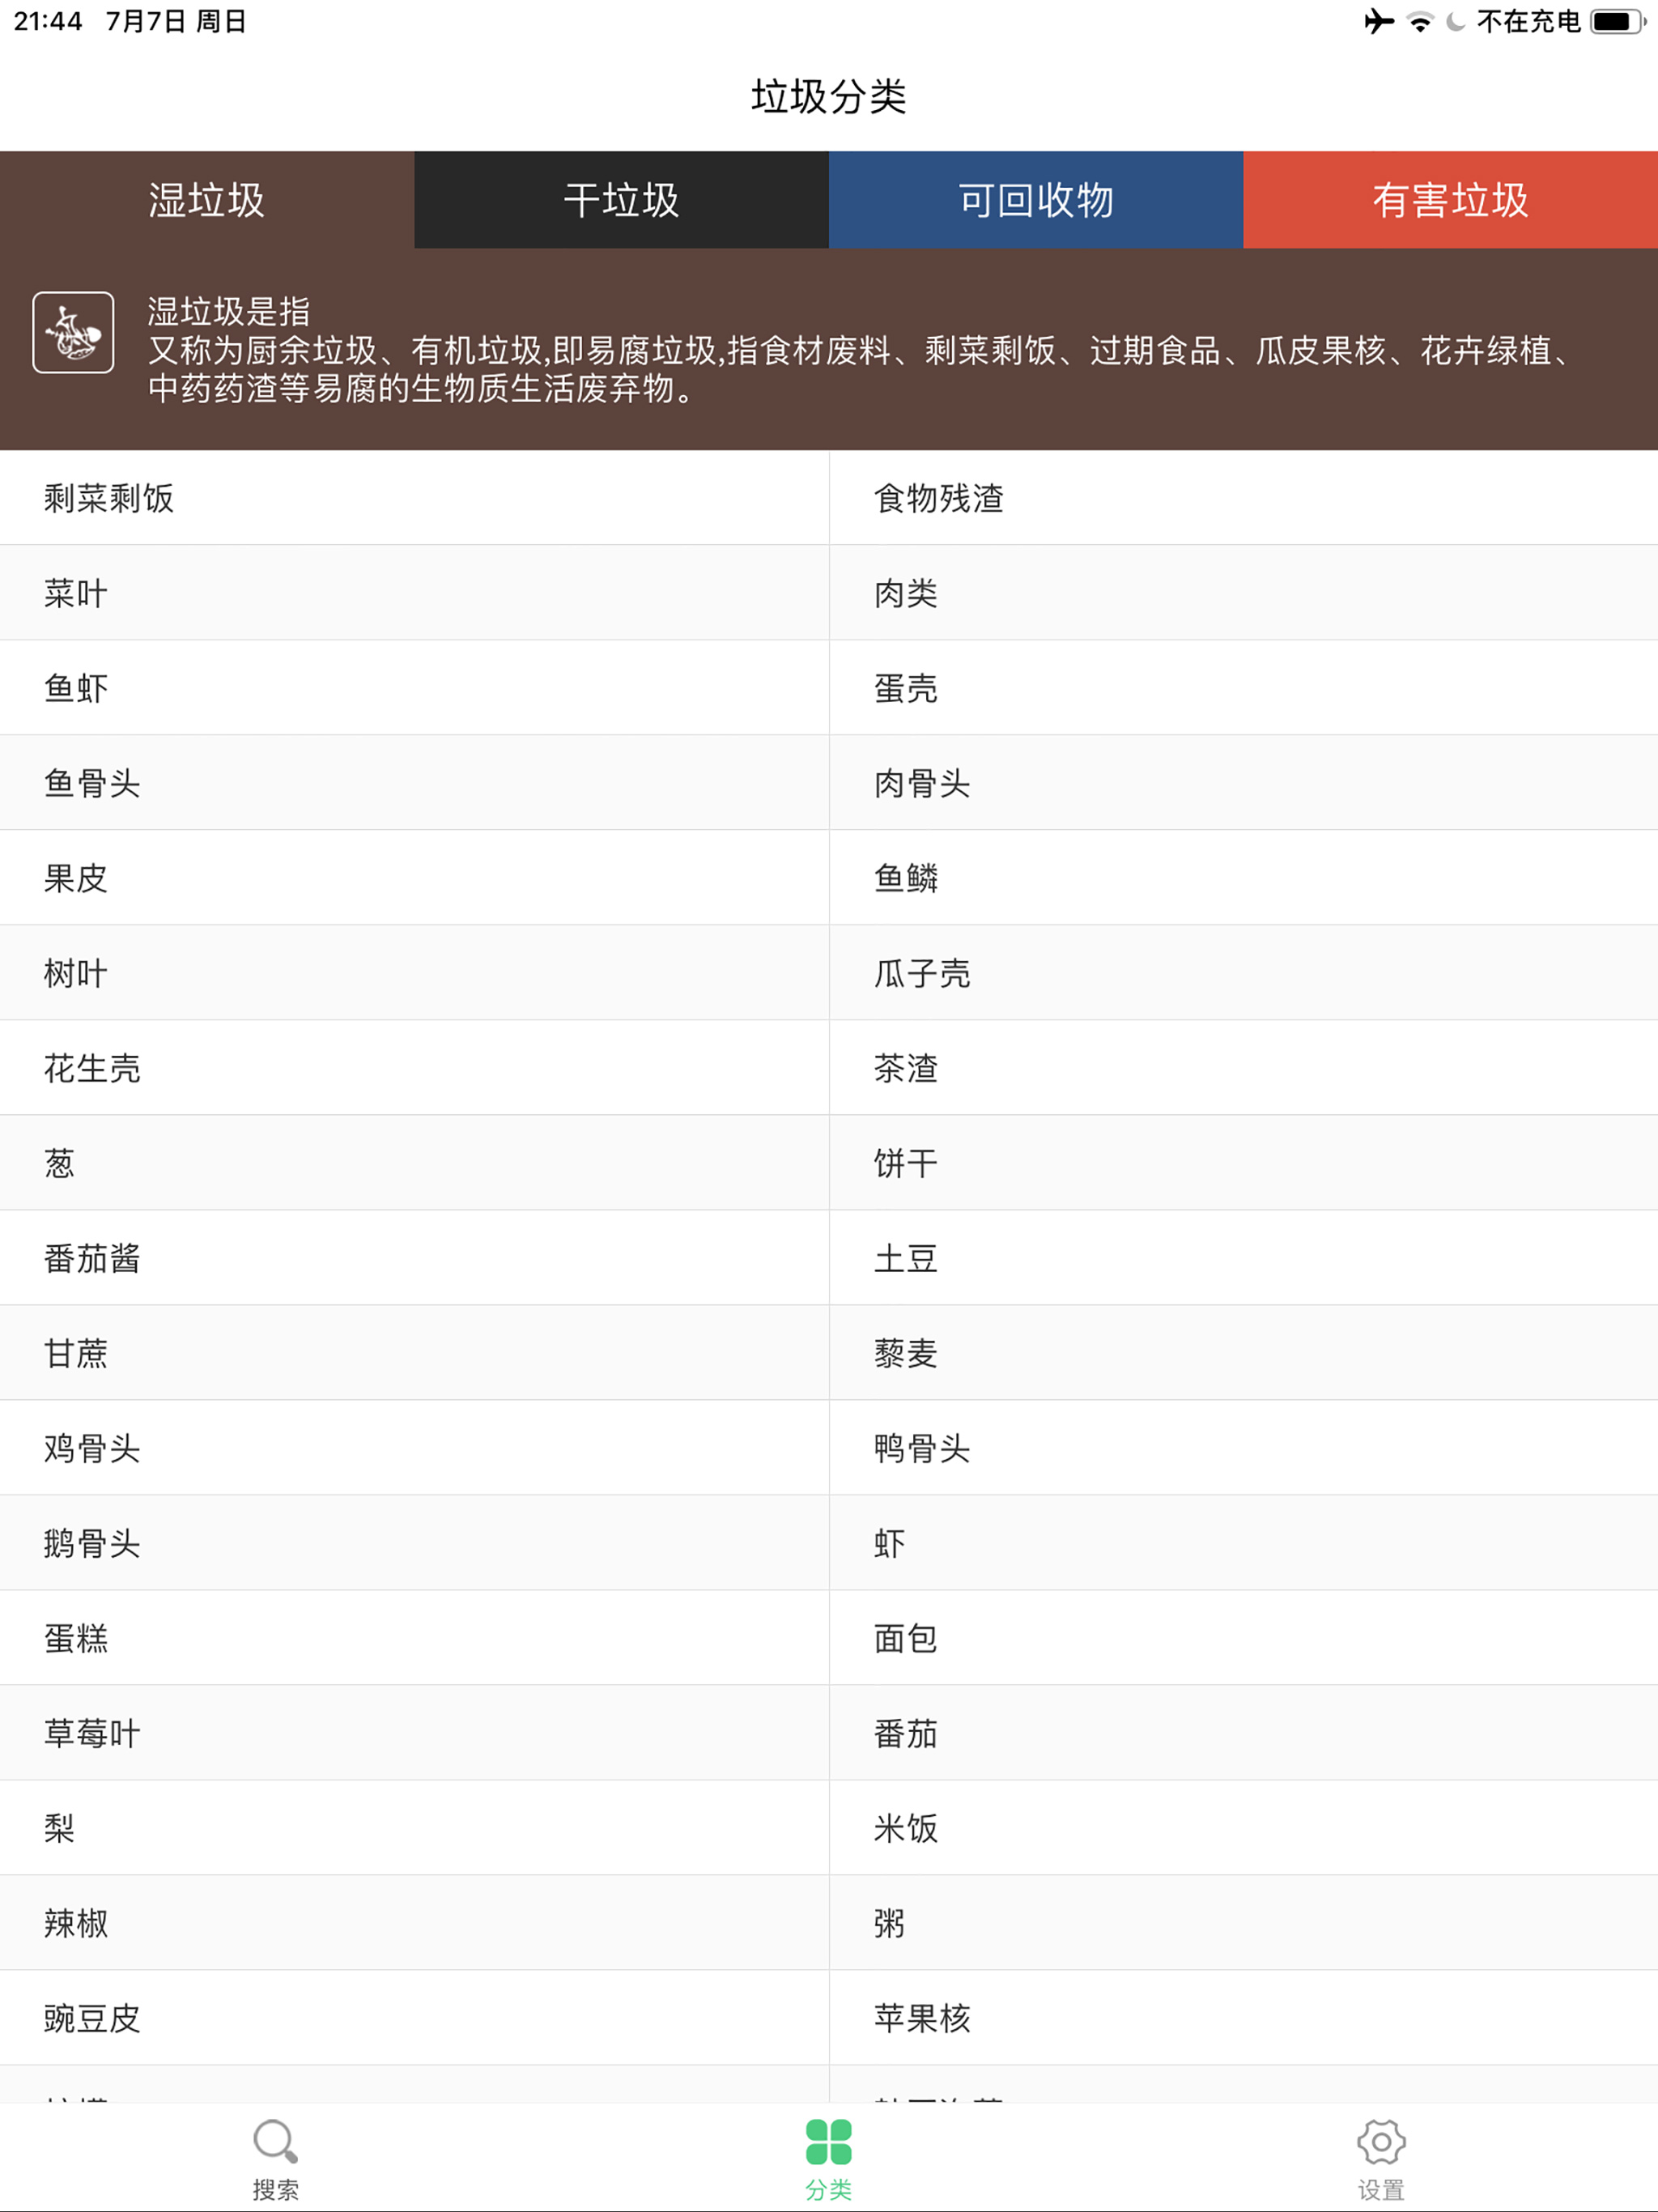The height and width of the screenshot is (2212, 1658).
Task: Tap the 草莓叶 row
Action: 92,1733
